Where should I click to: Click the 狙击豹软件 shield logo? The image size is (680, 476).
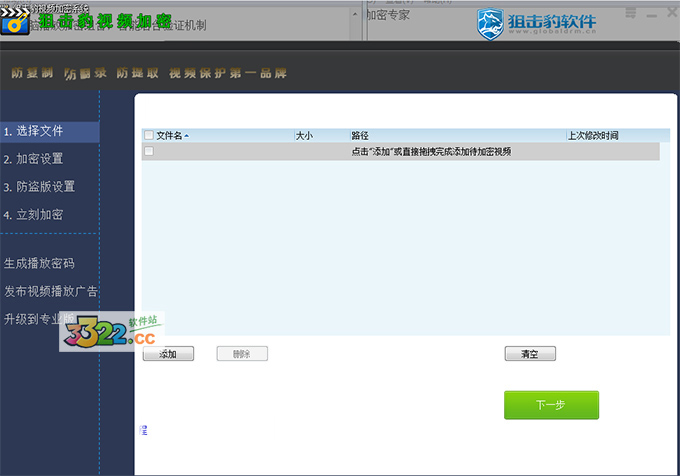(x=490, y=24)
